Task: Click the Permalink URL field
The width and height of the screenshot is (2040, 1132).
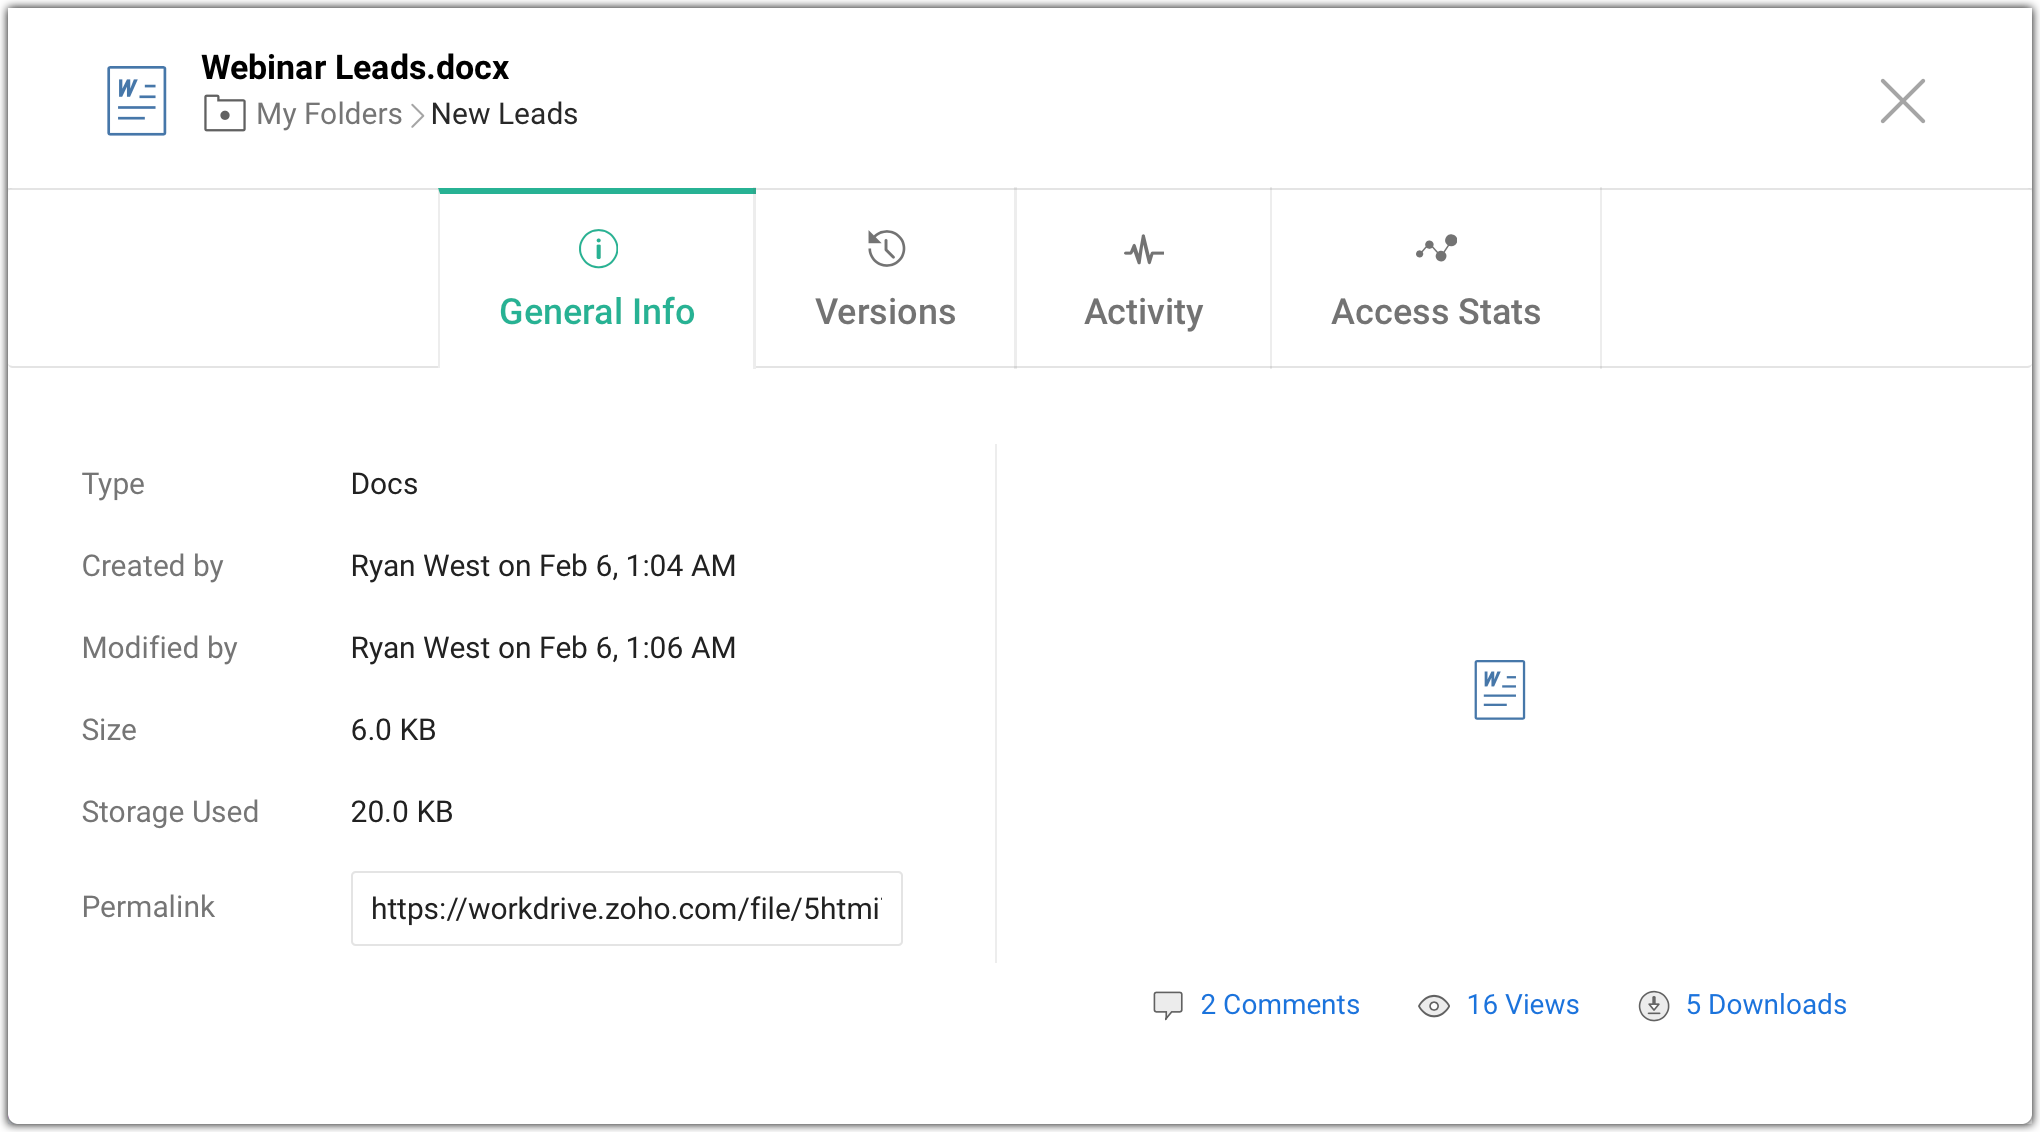Action: (x=626, y=908)
